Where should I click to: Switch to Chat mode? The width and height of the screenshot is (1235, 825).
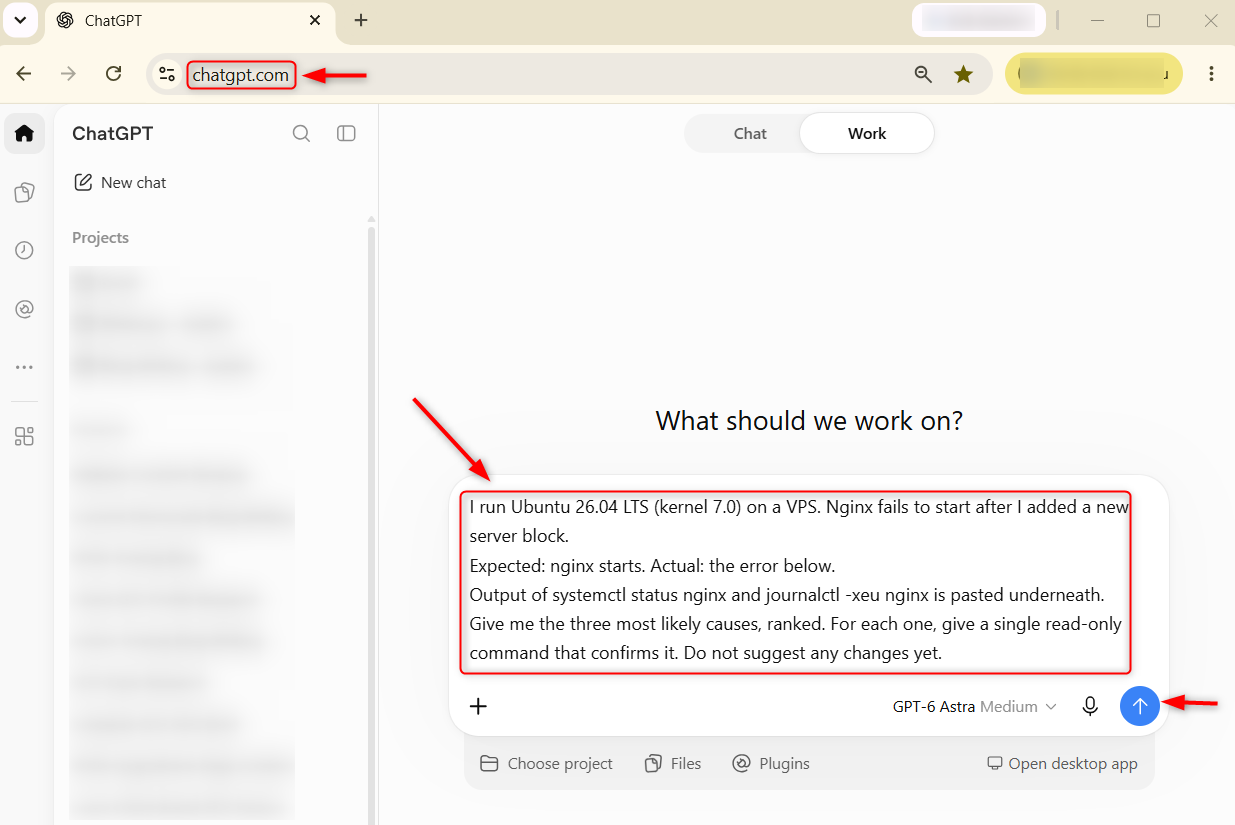click(750, 133)
